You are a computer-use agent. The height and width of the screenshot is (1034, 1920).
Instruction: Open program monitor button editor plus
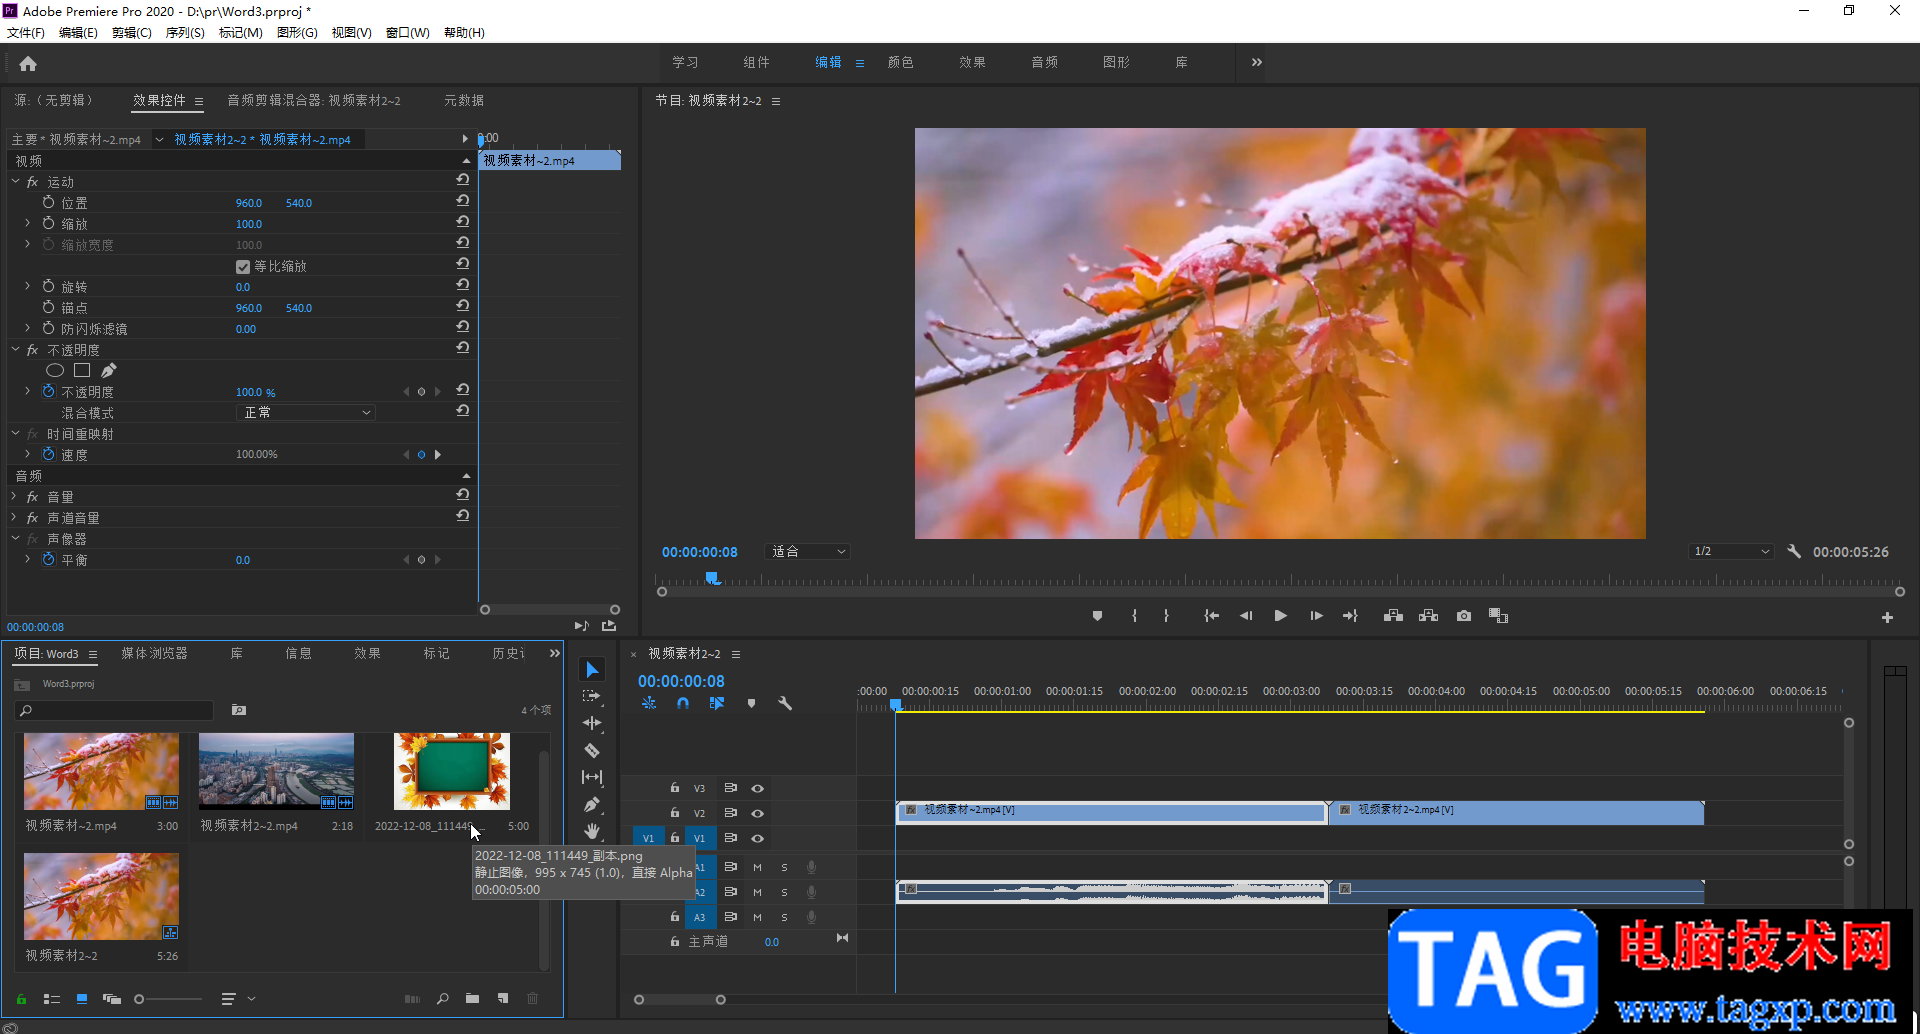1887,618
